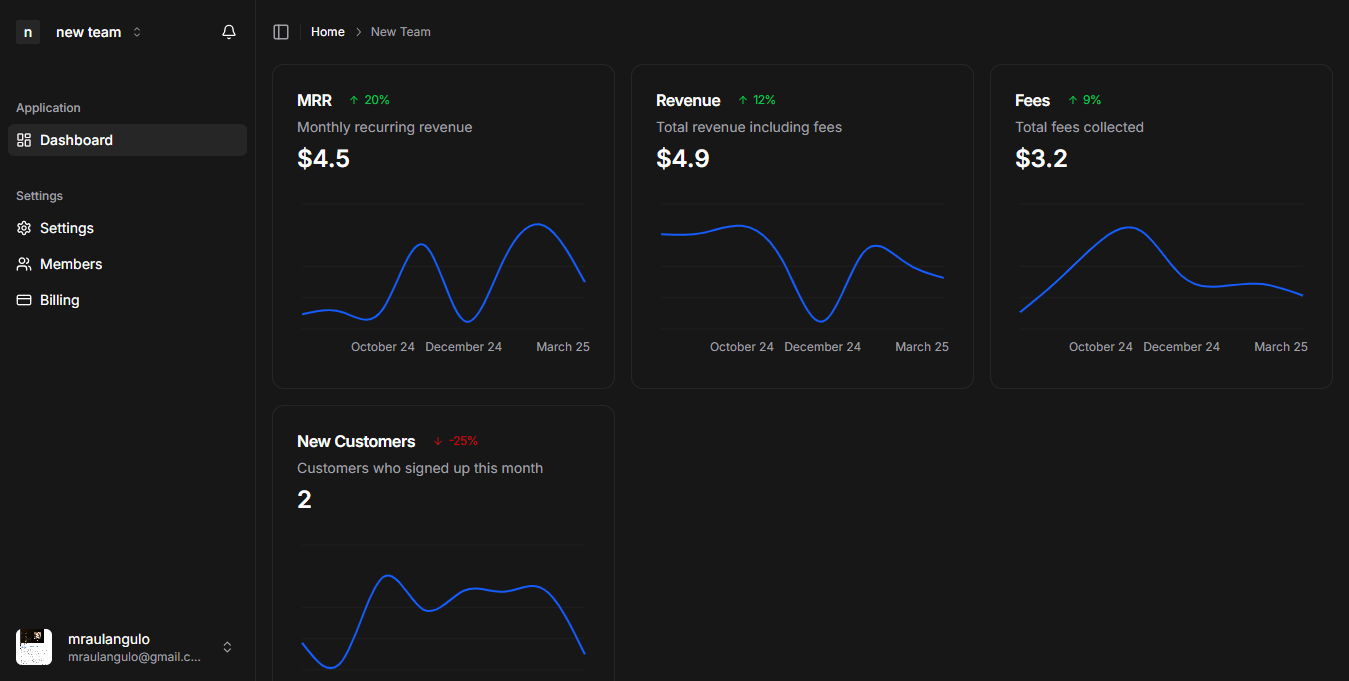This screenshot has height=681, width=1349.
Task: Click the 12% revenue change badge
Action: click(756, 100)
